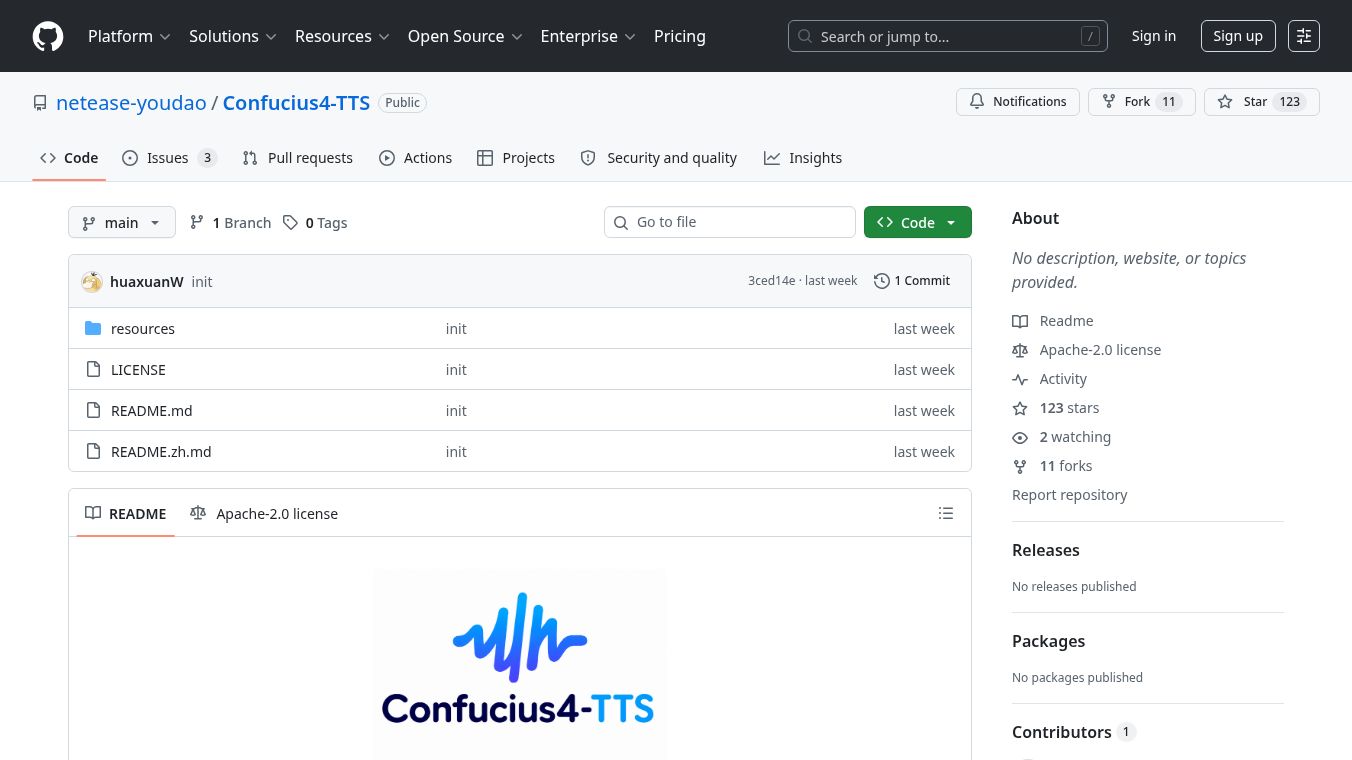Click the huaxuanW avatar image
The width and height of the screenshot is (1352, 760).
92,282
